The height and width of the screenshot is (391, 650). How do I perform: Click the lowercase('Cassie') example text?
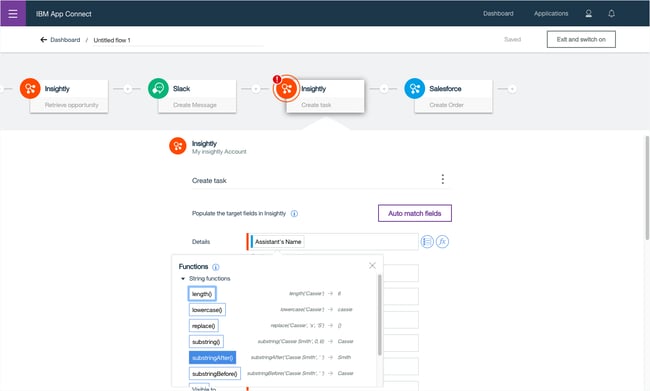click(302, 310)
